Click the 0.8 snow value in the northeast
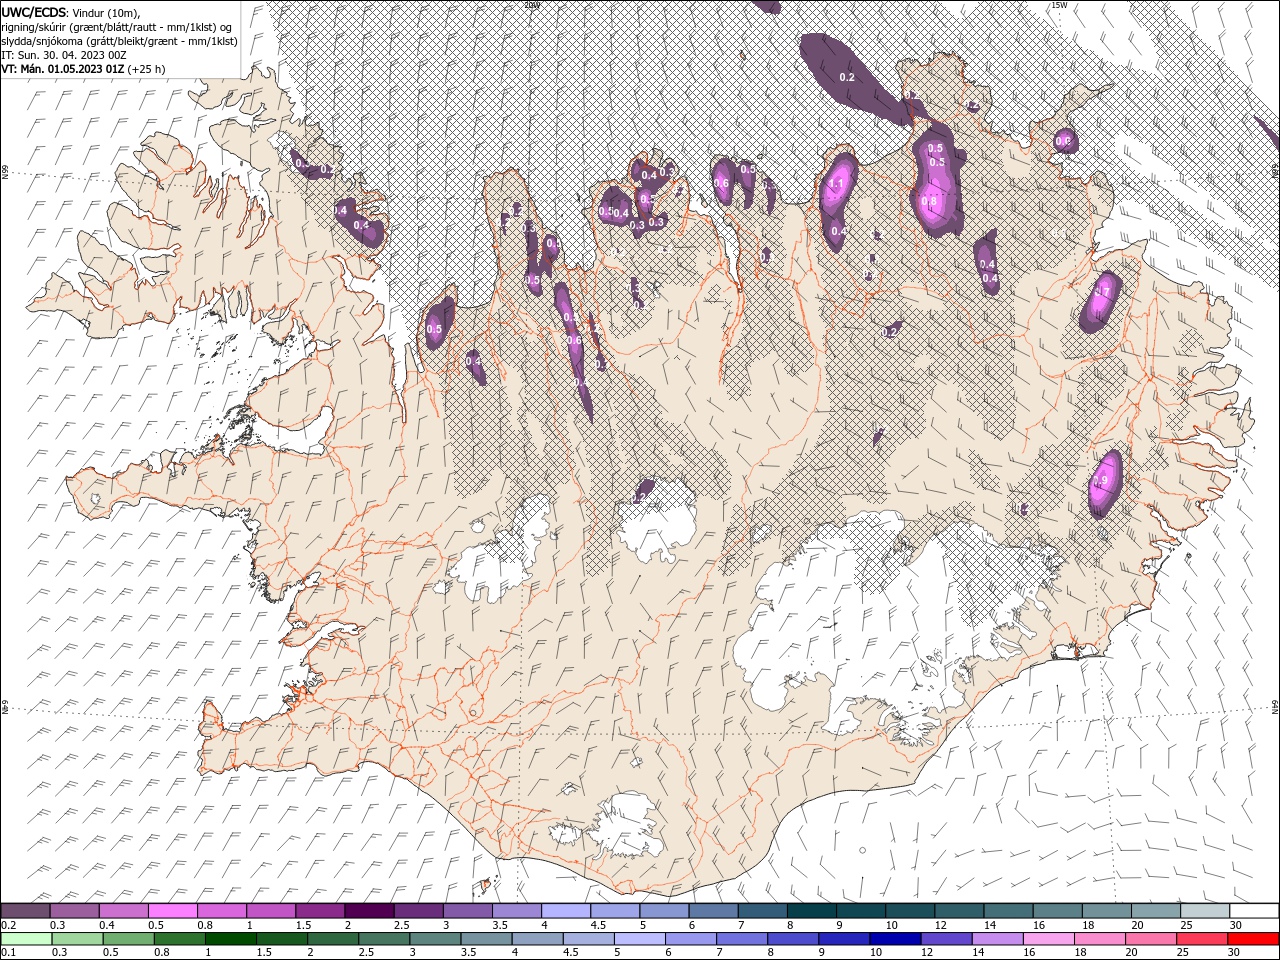Viewport: 1280px width, 960px height. pos(929,201)
